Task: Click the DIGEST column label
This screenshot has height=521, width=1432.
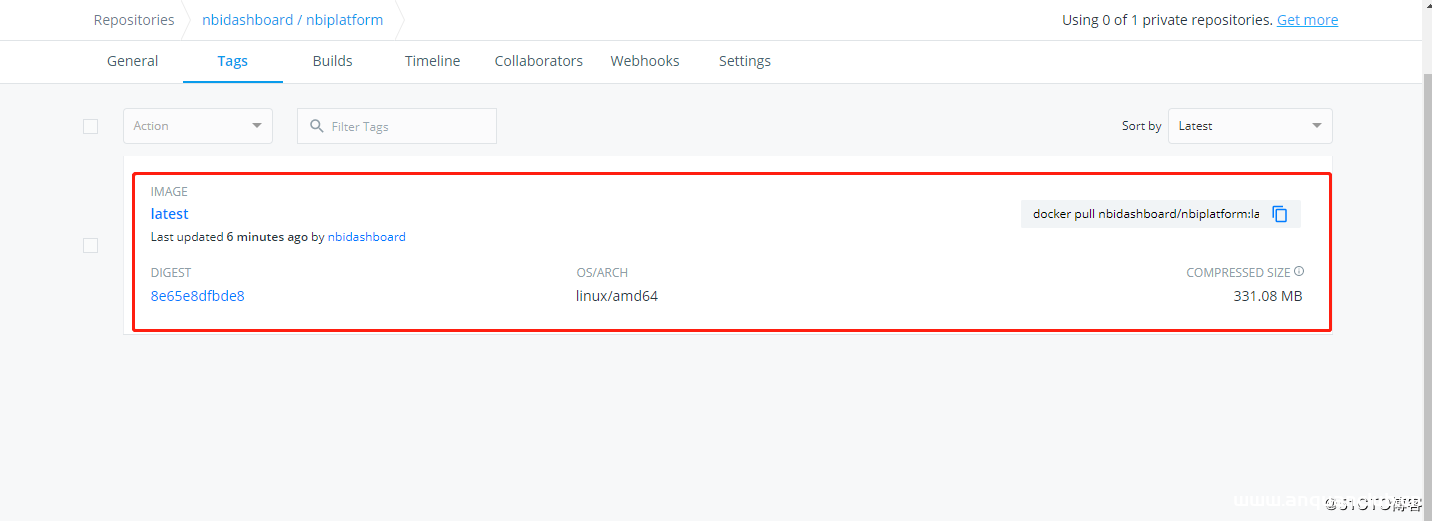Action: pos(171,273)
